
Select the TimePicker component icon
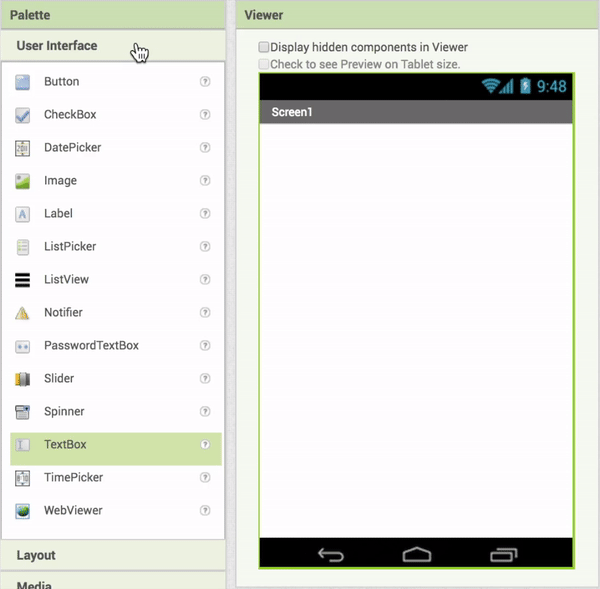click(x=23, y=478)
